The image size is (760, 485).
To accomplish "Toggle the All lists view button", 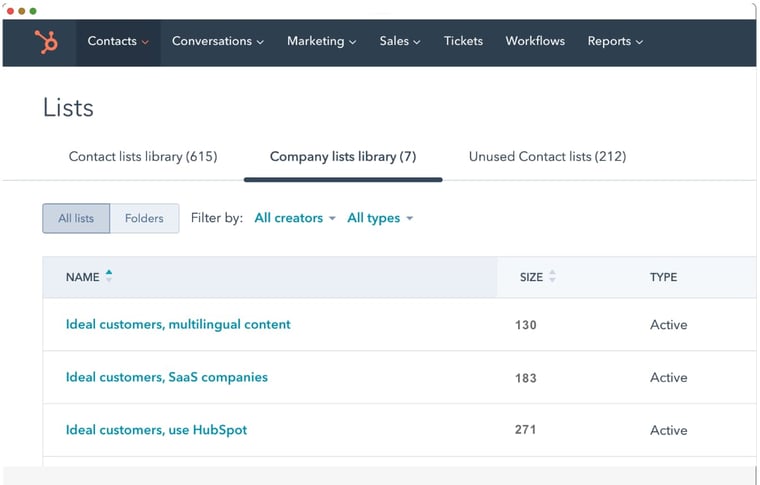I will point(76,219).
